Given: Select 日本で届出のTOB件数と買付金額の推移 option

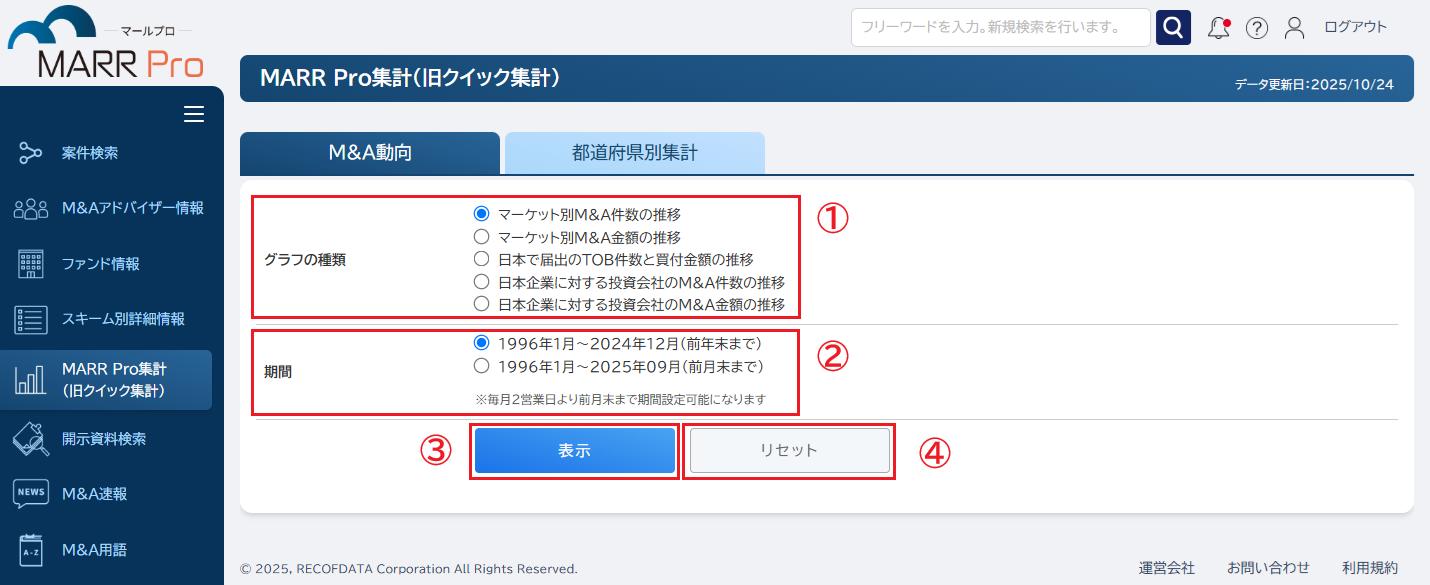Looking at the screenshot, I should (x=481, y=259).
